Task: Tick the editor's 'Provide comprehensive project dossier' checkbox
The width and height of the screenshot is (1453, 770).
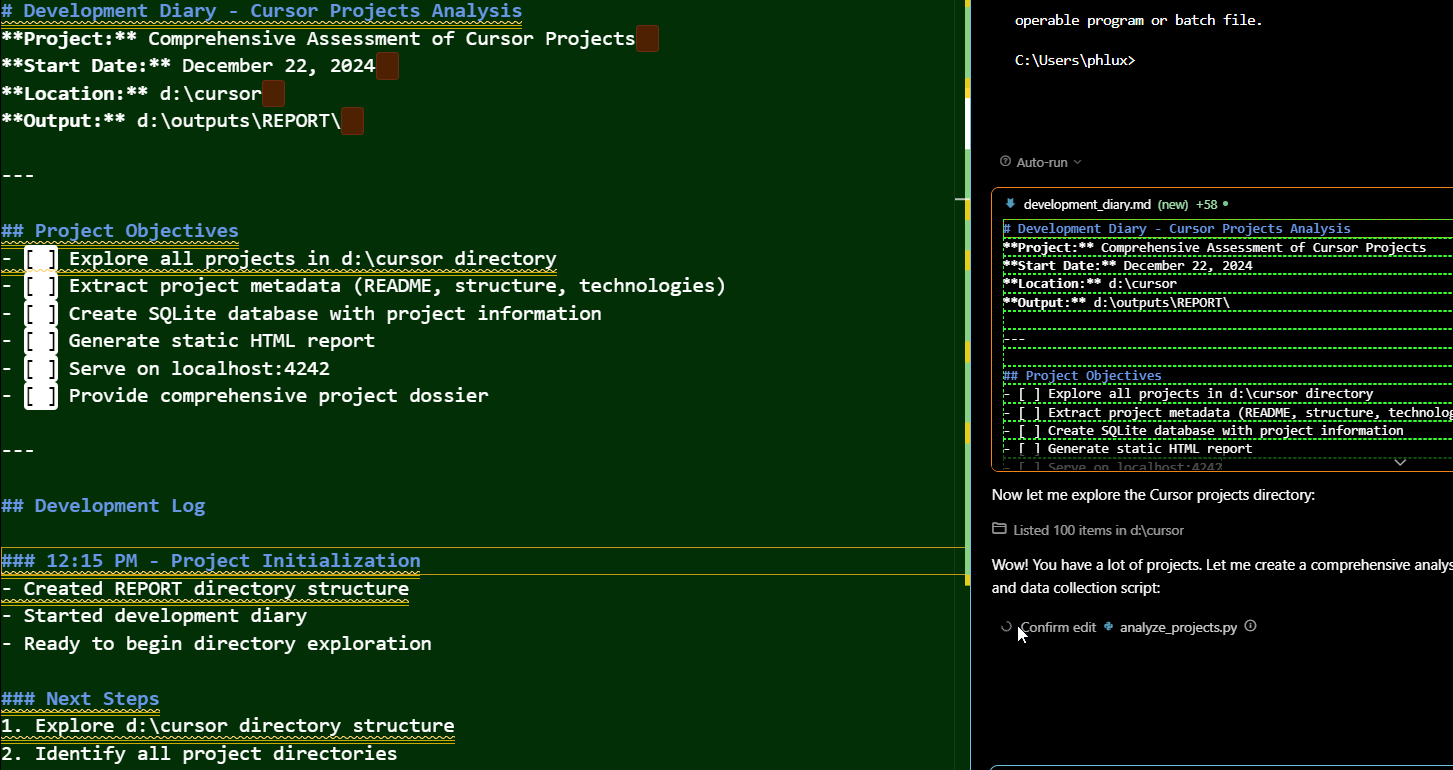Action: pos(41,396)
